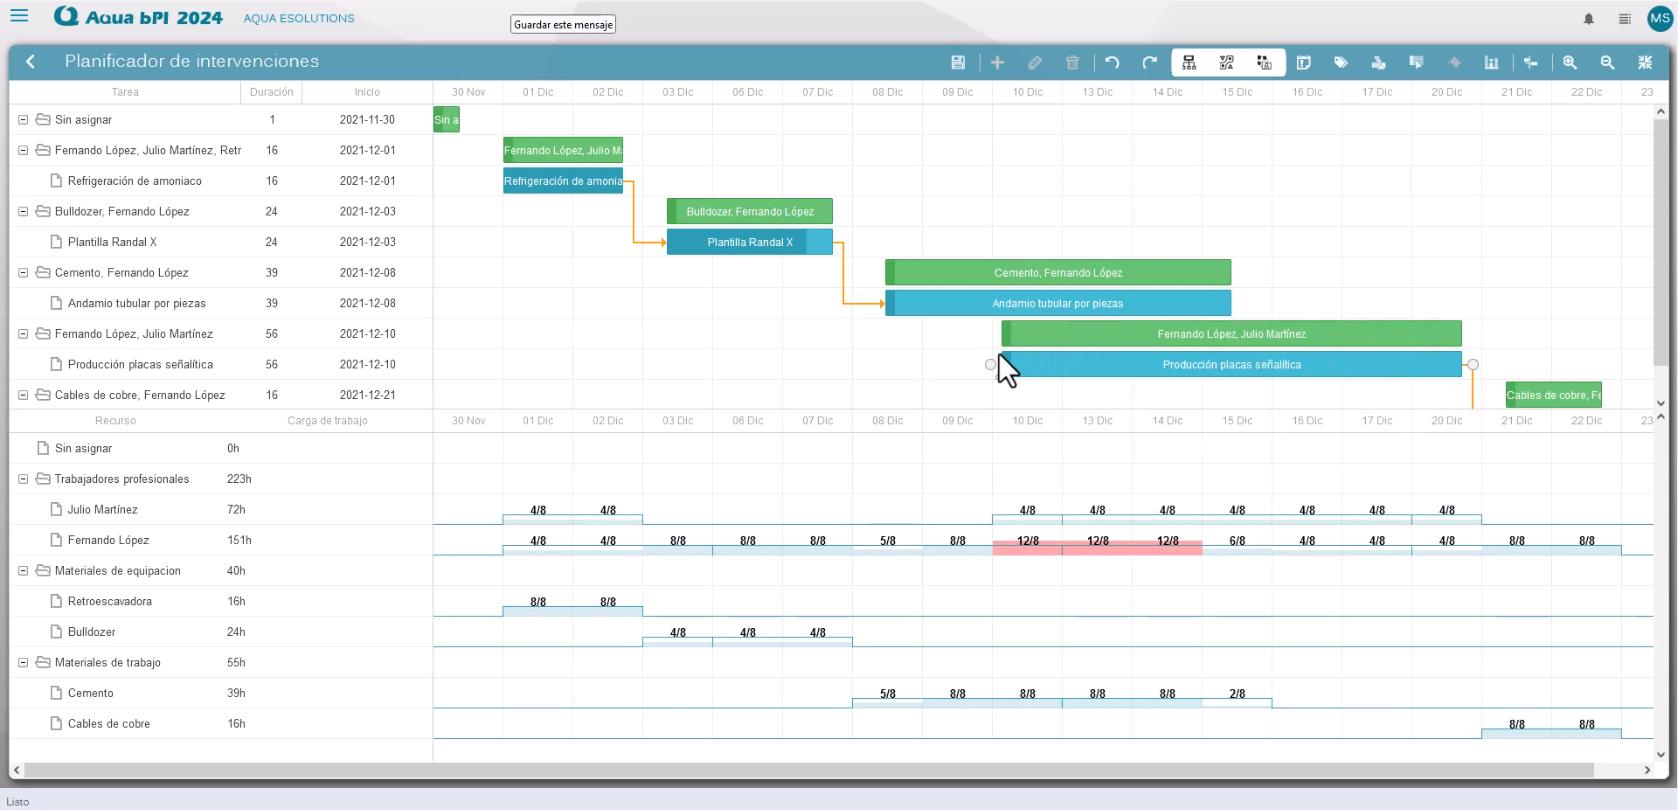Image resolution: width=1678 pixels, height=810 pixels.
Task: Go back with the left arrow
Action: pos(31,61)
